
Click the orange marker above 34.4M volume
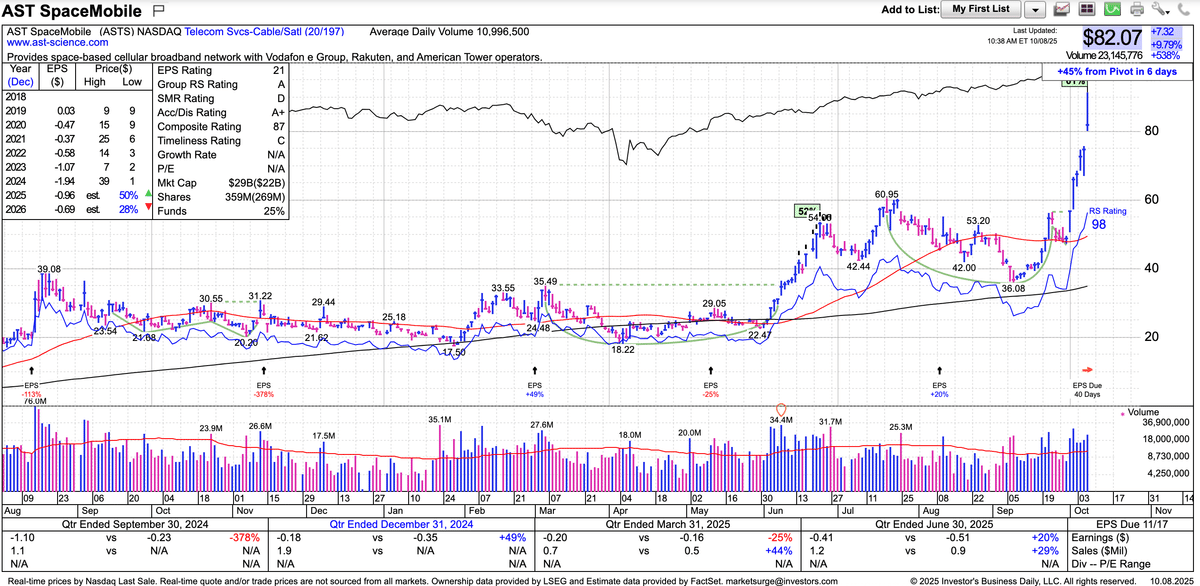(781, 408)
